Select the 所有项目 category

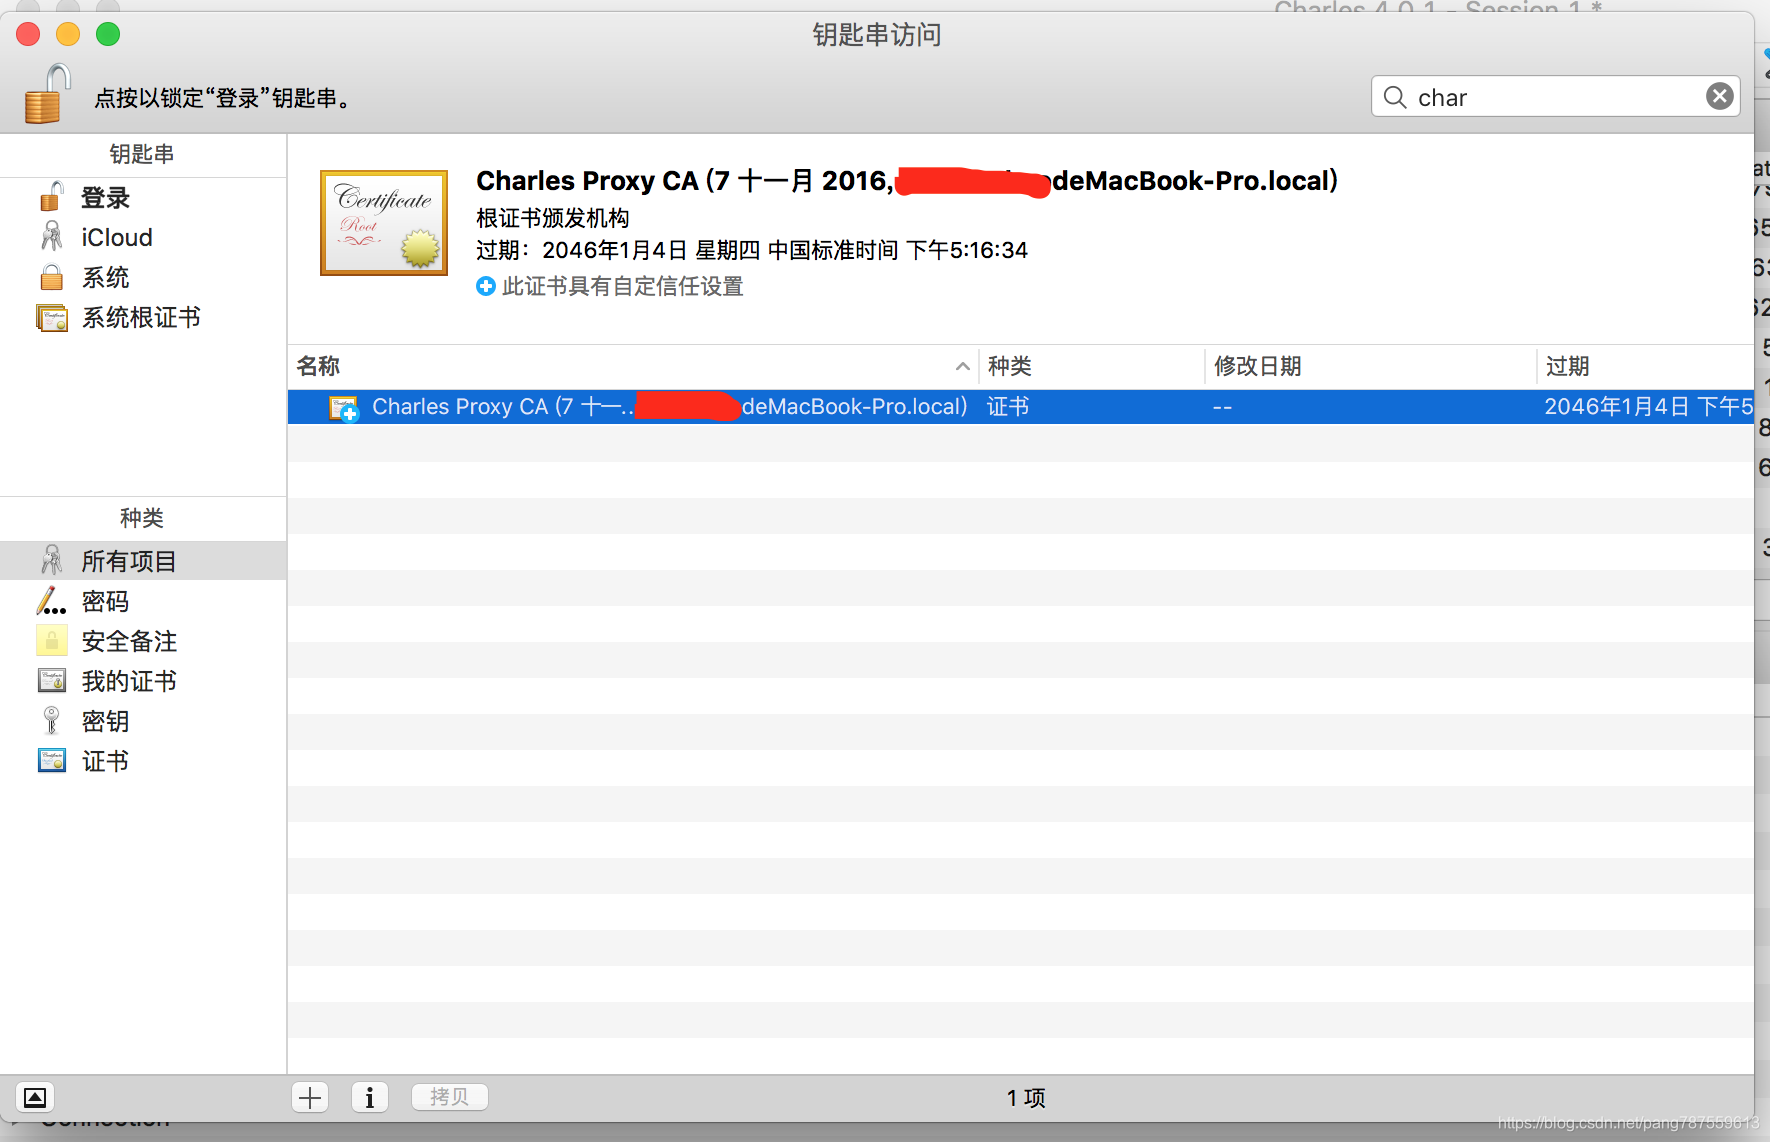tap(143, 561)
